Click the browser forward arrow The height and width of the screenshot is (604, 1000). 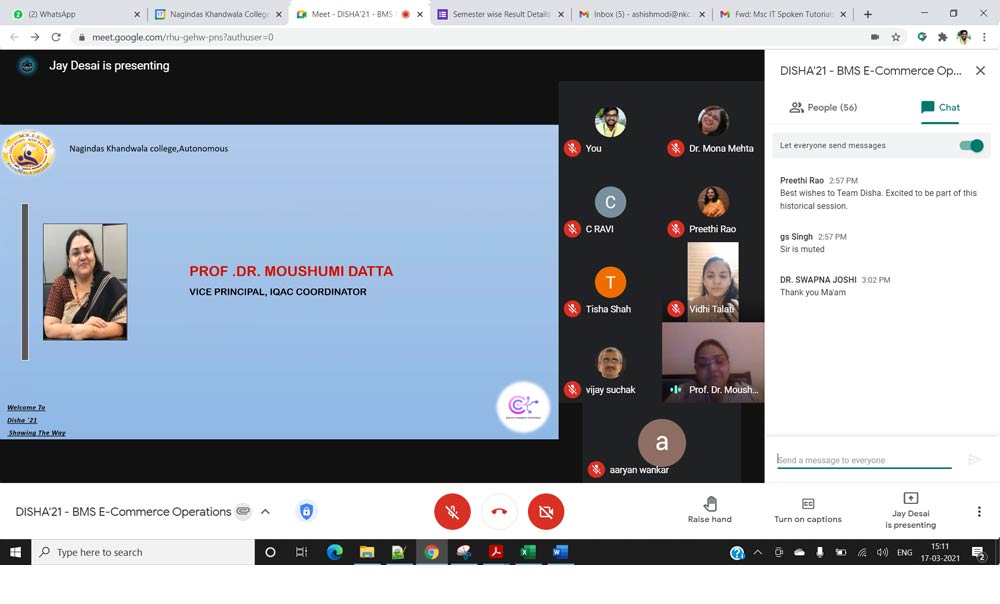pos(35,37)
